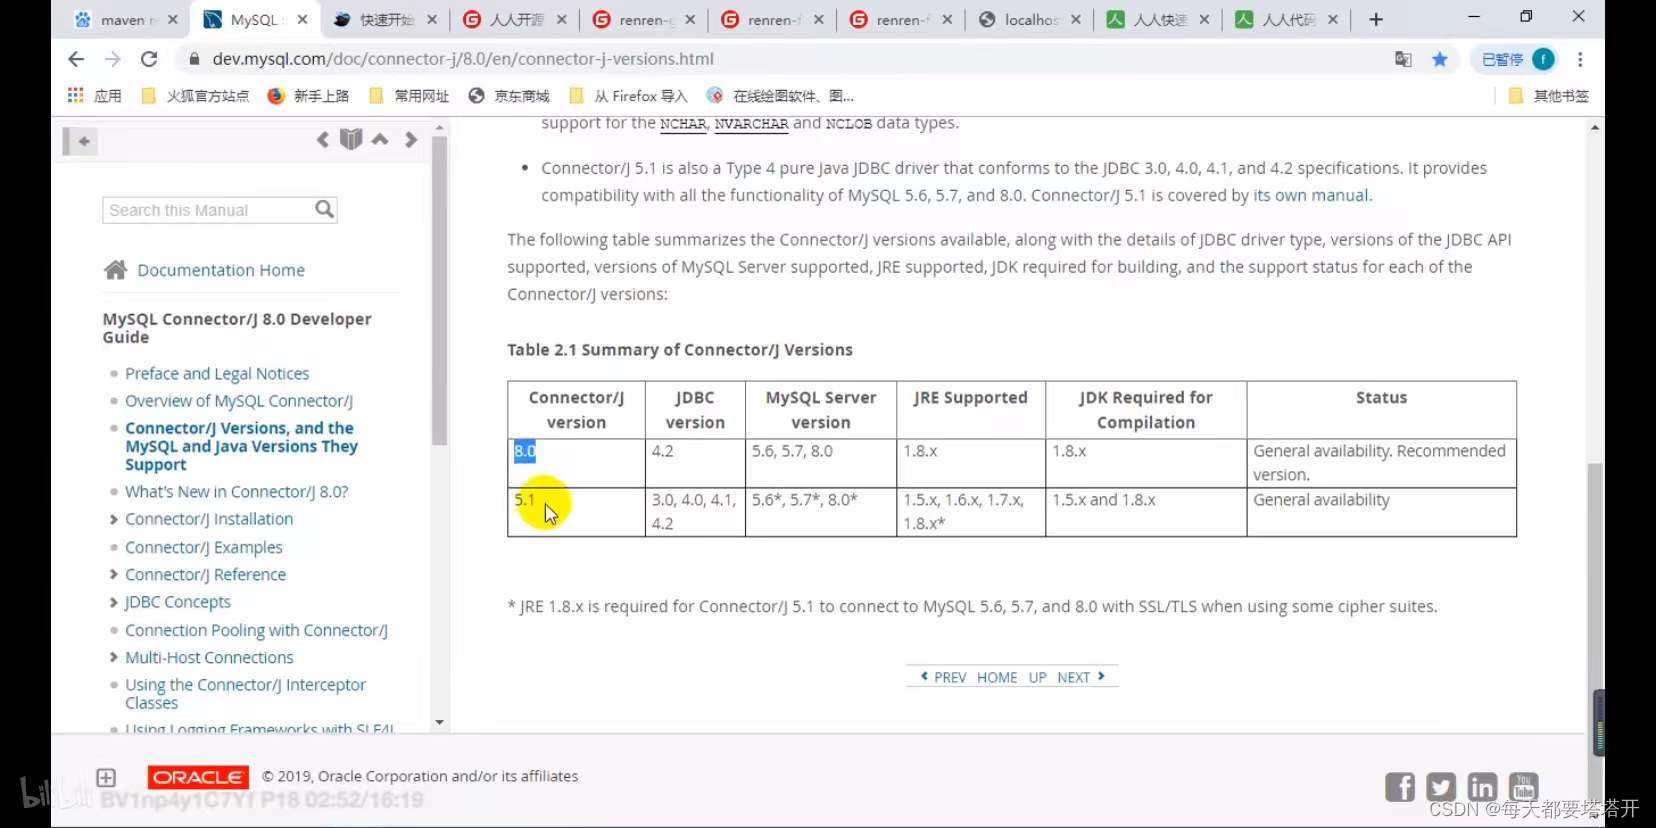Switch to the 人人代码 tab

point(1287,19)
